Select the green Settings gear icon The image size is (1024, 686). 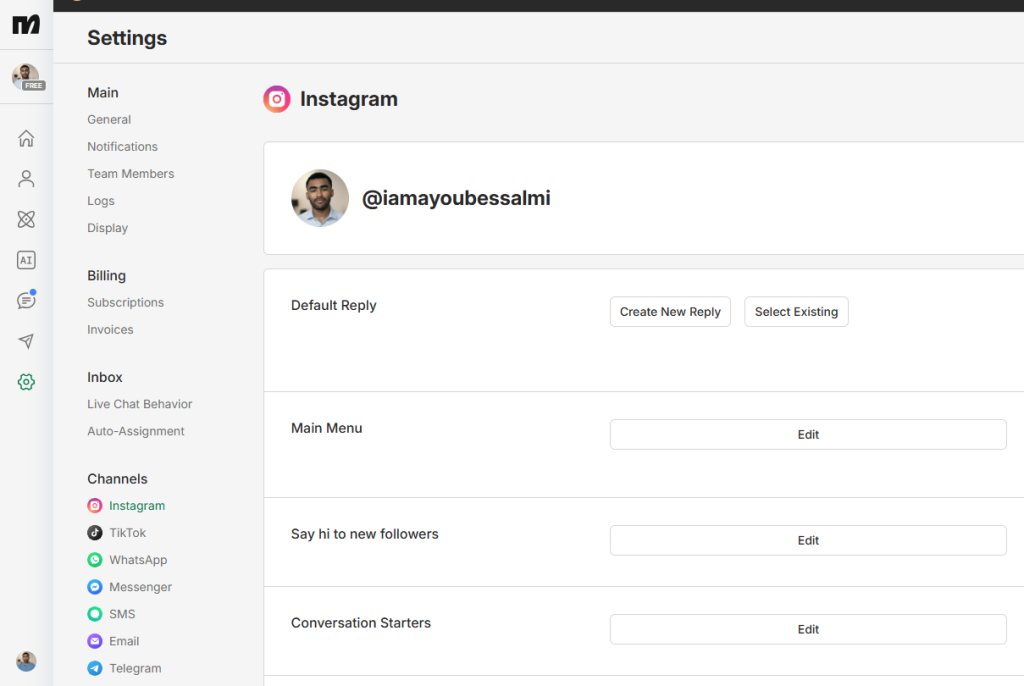point(26,381)
